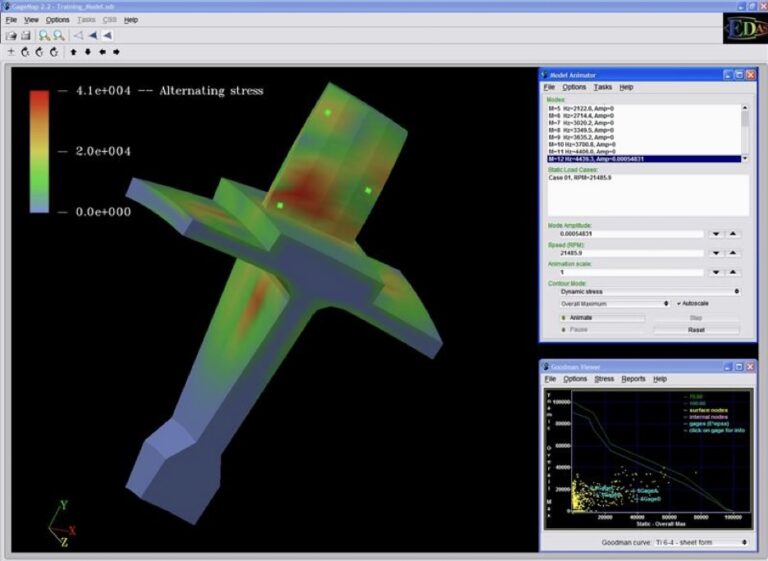Click the first magnifier zoom icon

point(45,35)
